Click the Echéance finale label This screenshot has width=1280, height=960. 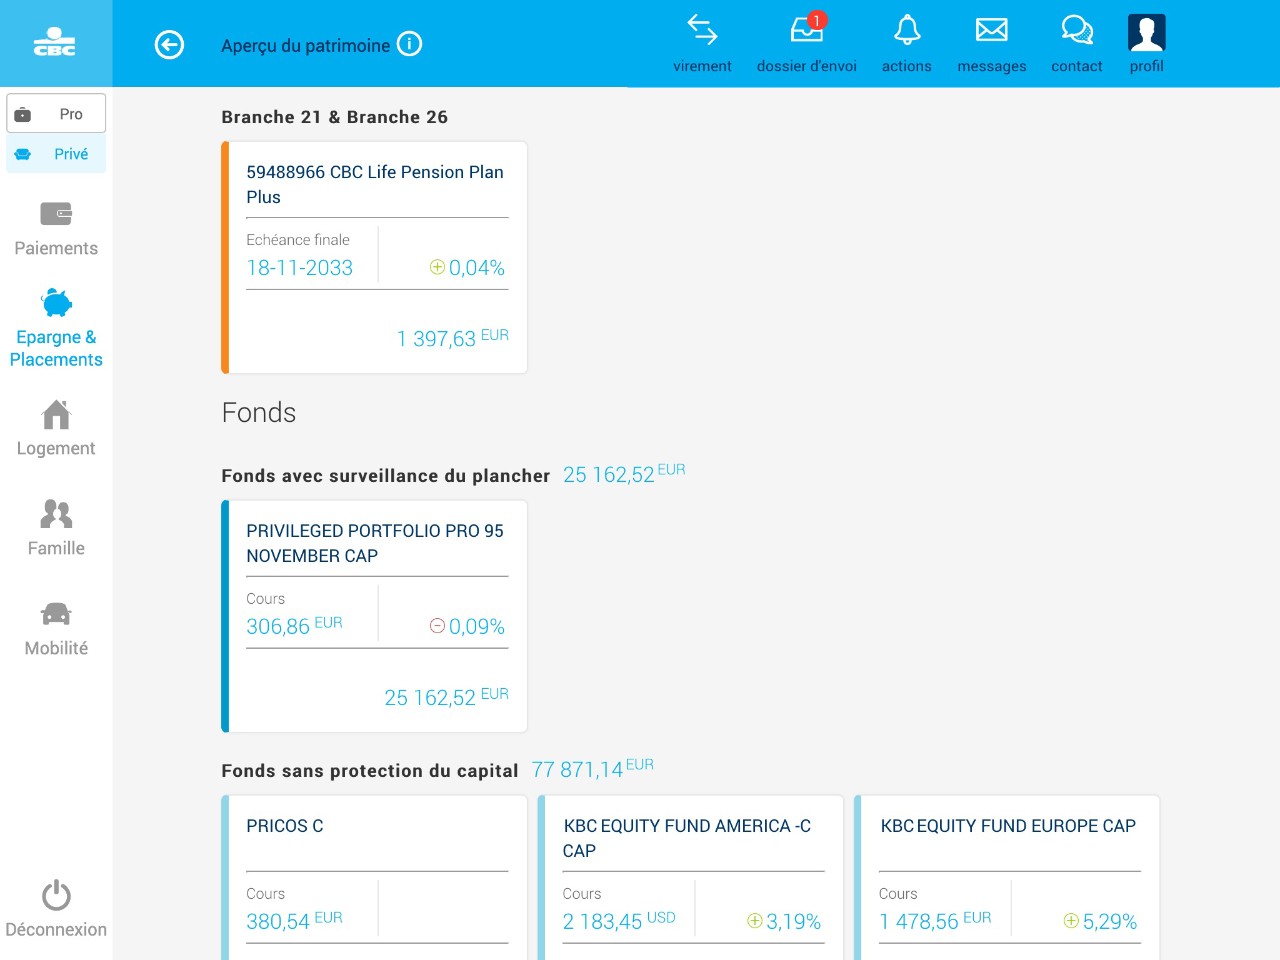298,240
